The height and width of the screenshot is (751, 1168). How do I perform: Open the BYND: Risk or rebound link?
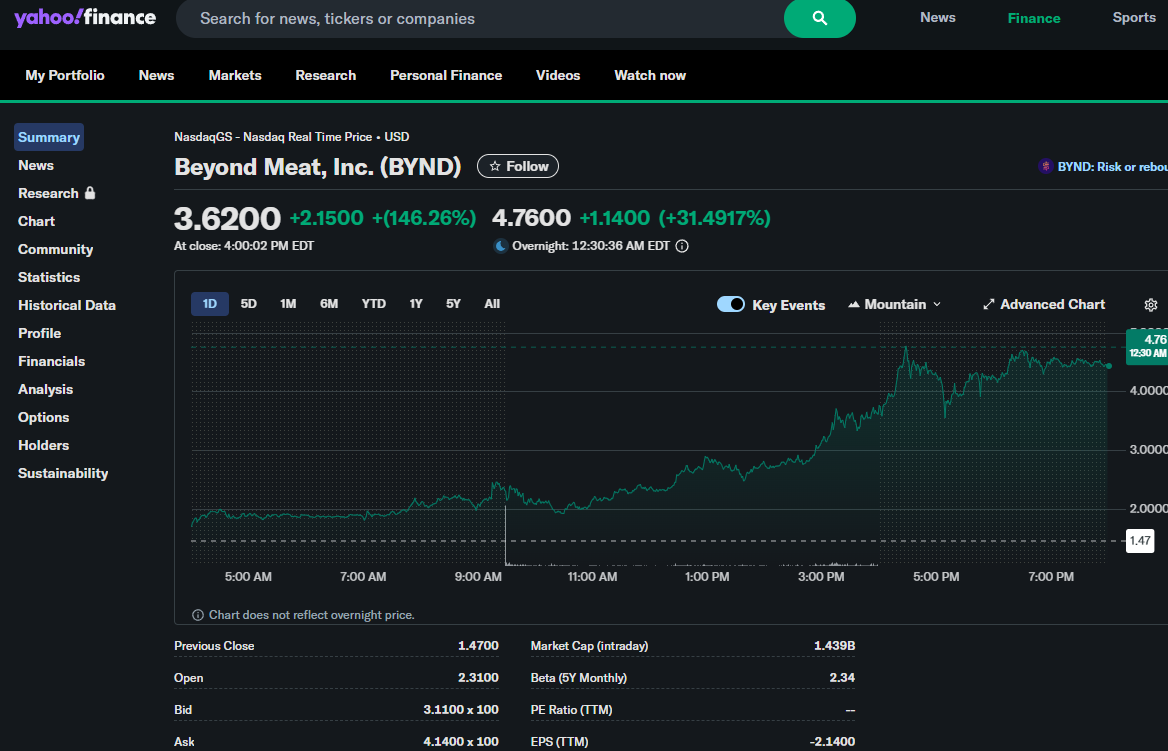click(1112, 167)
